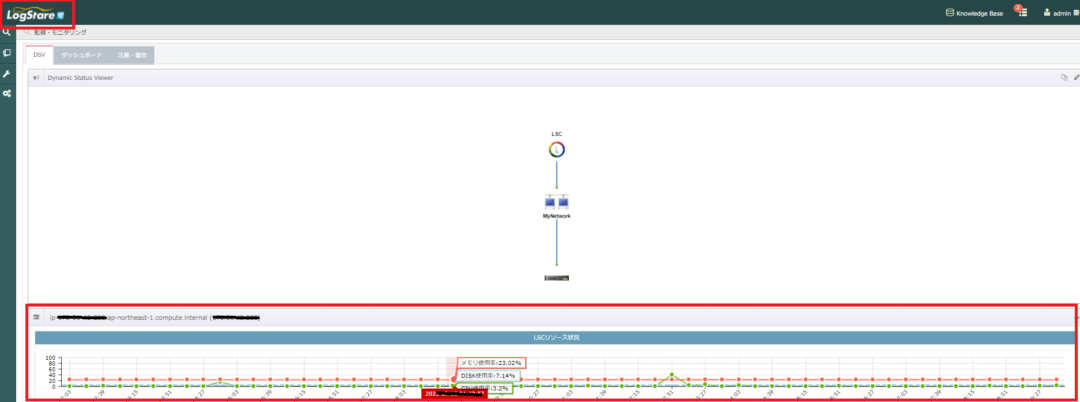
Task: Open the gears settings sidebar icon
Action: [7, 93]
